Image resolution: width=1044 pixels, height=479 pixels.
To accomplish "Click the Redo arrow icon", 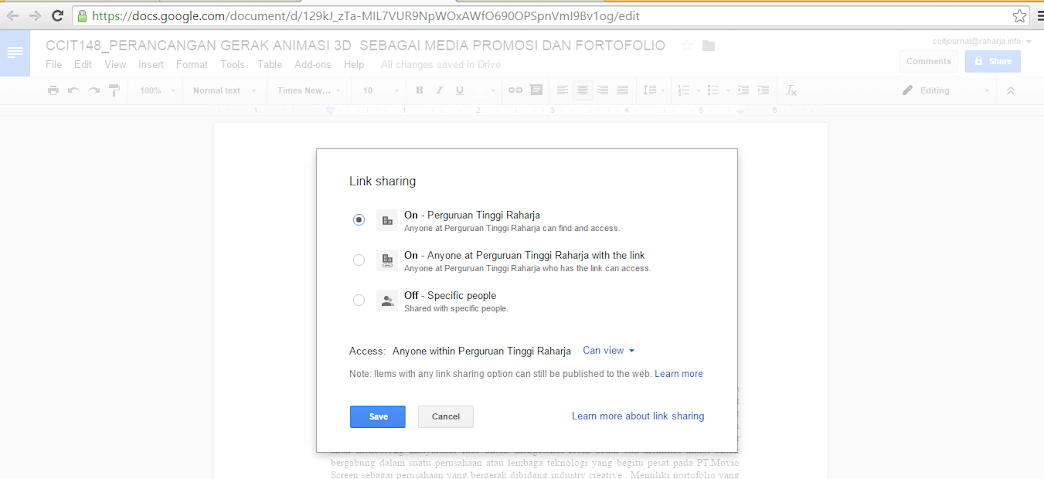I will (x=94, y=91).
